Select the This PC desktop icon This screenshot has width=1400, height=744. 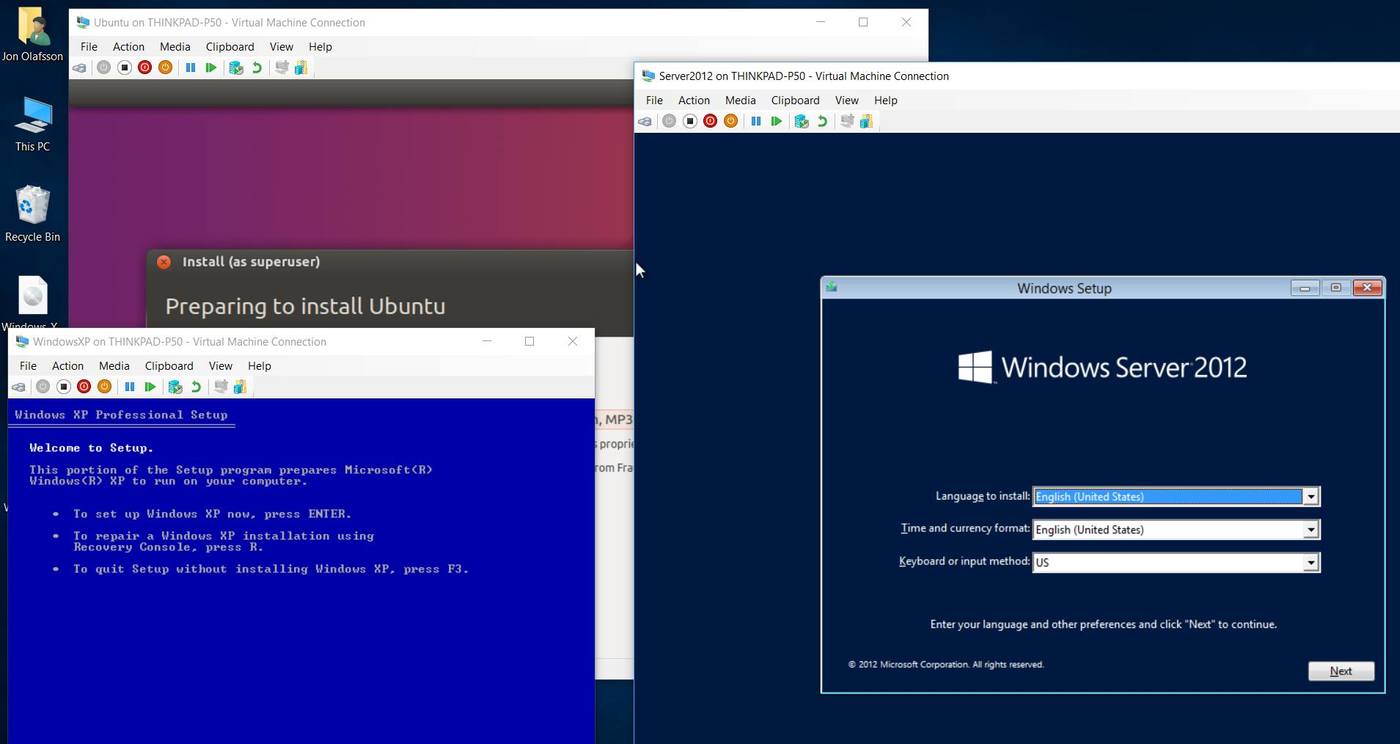tap(32, 125)
